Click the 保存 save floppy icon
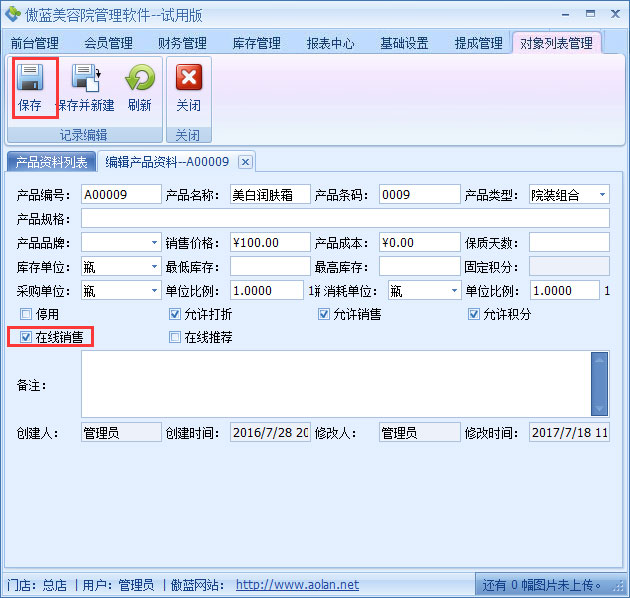This screenshot has height=598, width=630. (30, 77)
